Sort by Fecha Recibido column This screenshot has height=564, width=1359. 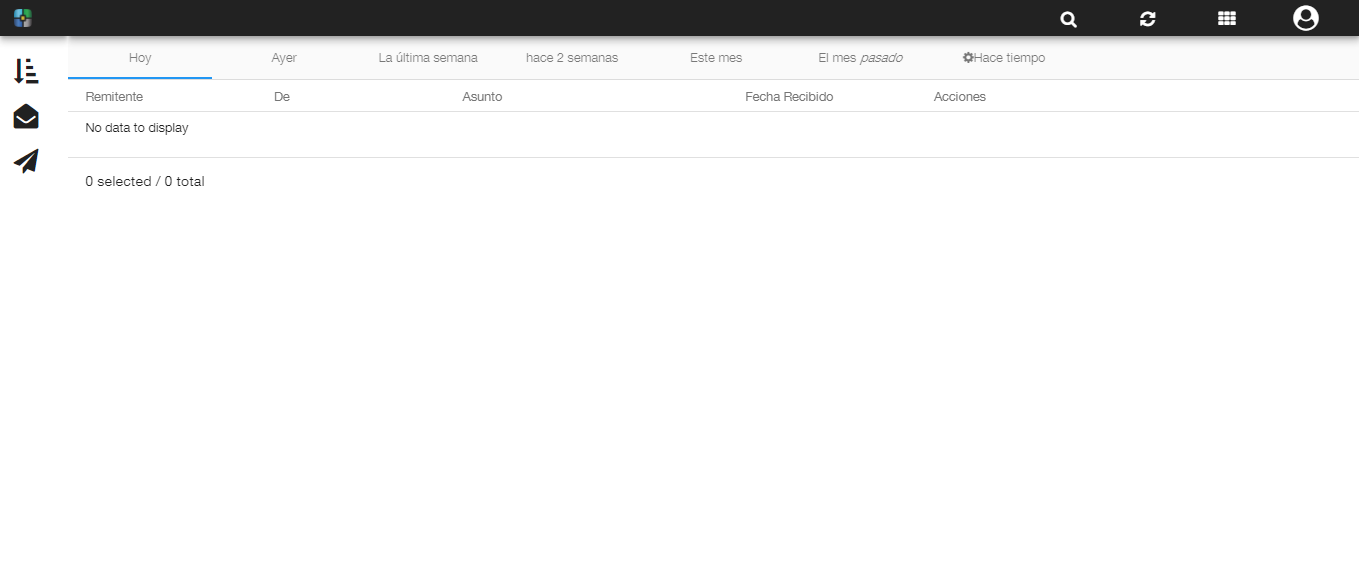pyautogui.click(x=789, y=97)
